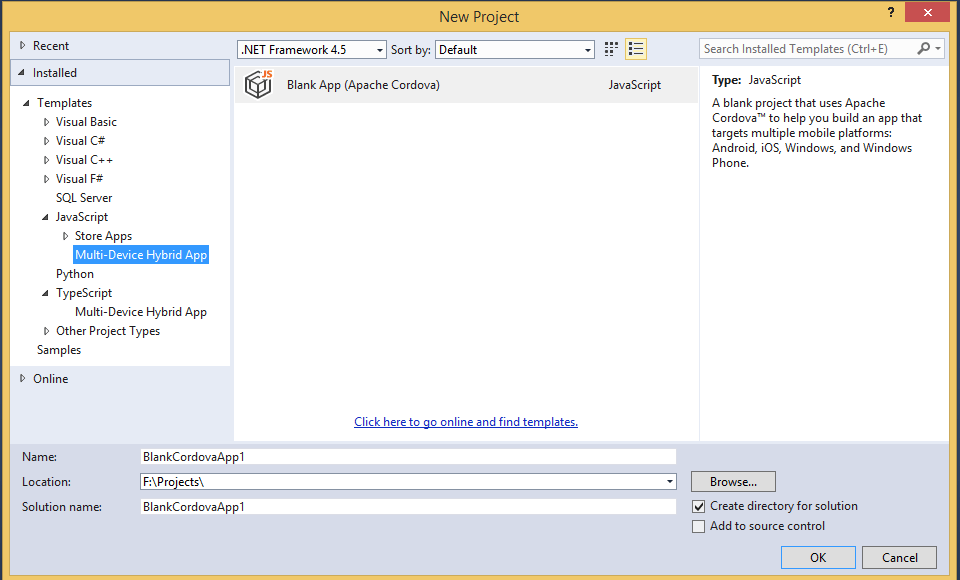Select Python in the templates tree

(x=75, y=273)
